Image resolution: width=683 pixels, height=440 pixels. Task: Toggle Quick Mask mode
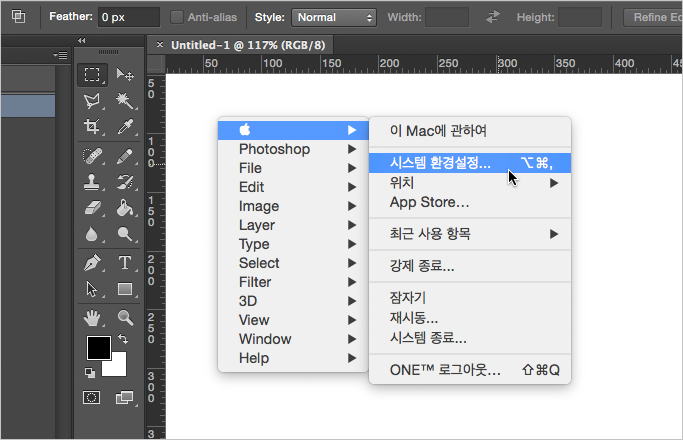coord(91,397)
